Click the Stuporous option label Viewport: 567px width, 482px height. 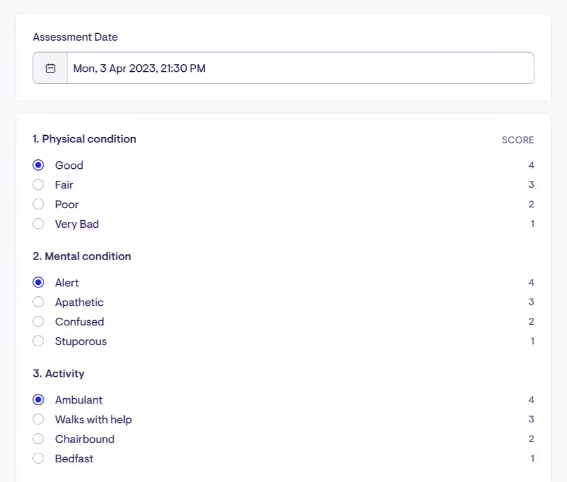[81, 341]
